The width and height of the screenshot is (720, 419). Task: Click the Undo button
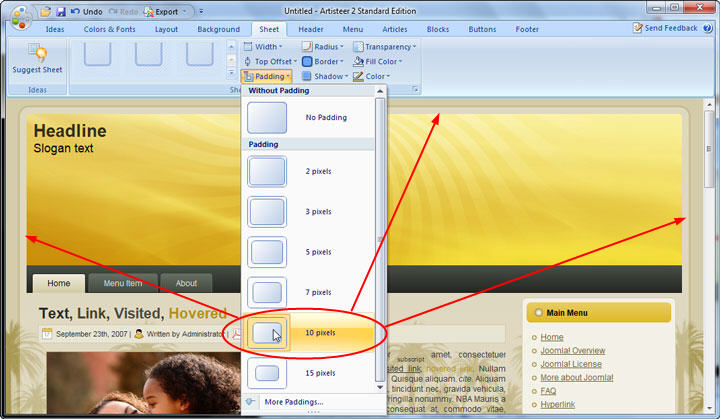click(x=86, y=11)
